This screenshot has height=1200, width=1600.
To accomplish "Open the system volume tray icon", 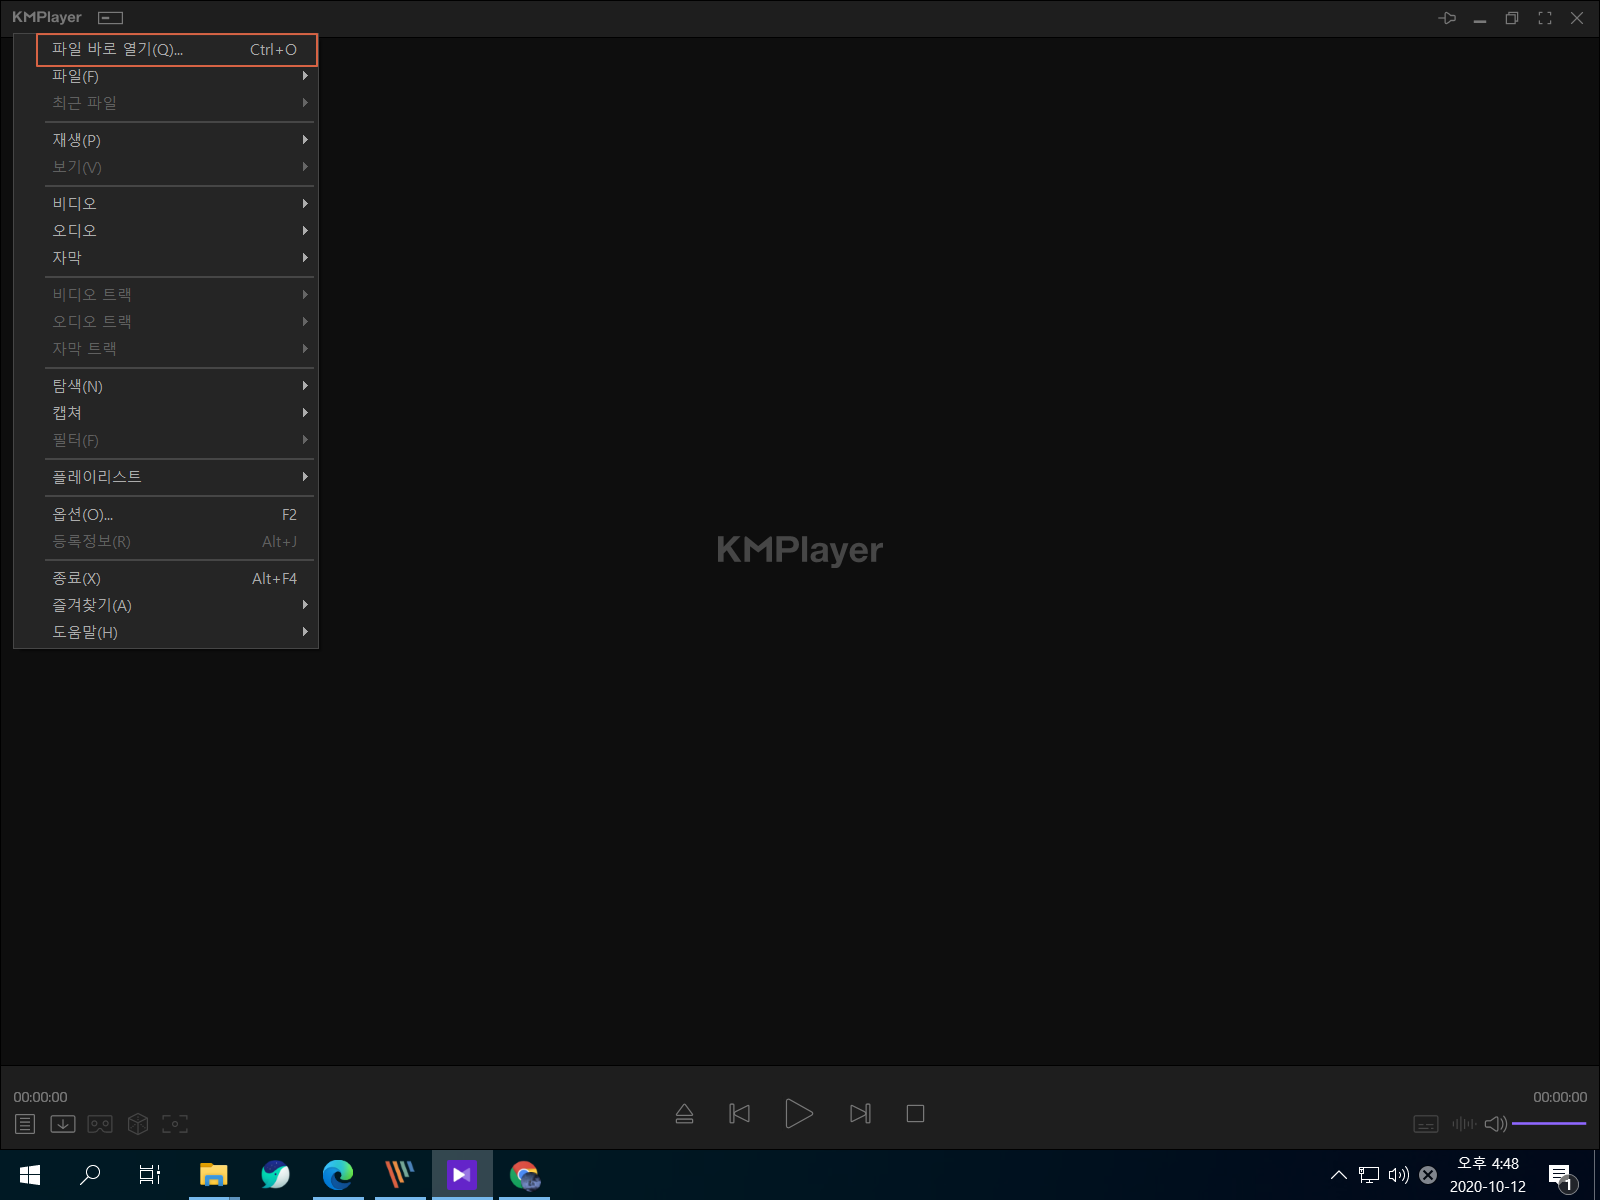I will click(x=1399, y=1175).
